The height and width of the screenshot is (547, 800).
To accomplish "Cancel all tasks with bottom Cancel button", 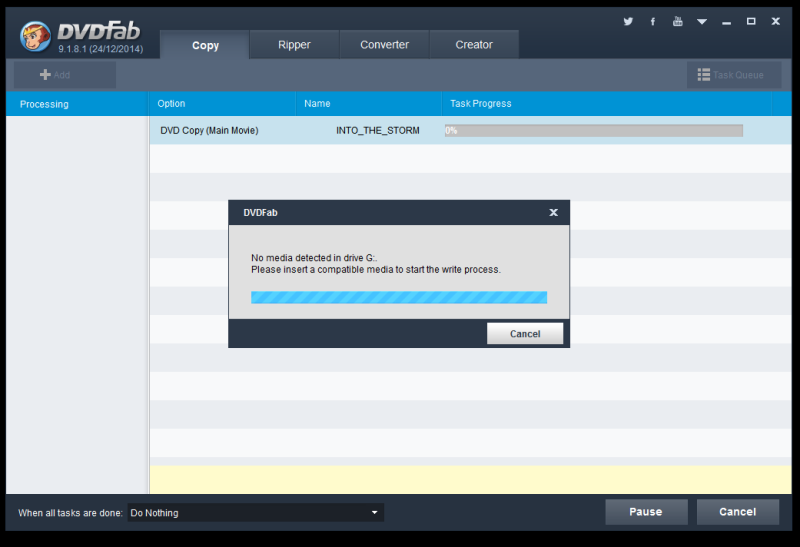I will pos(738,512).
